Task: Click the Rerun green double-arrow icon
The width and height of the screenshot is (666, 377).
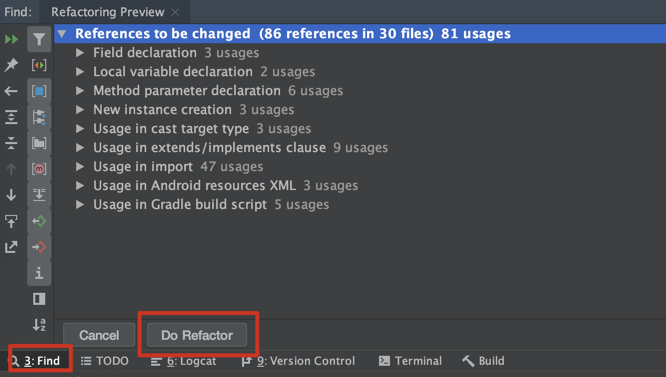Action: click(11, 39)
